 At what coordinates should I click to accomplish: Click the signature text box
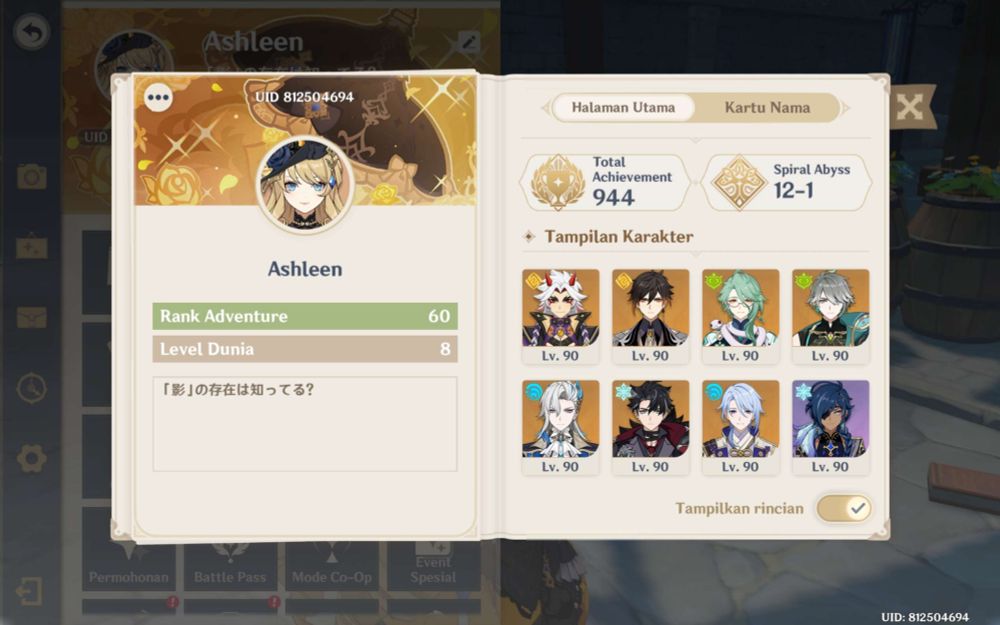click(x=305, y=424)
